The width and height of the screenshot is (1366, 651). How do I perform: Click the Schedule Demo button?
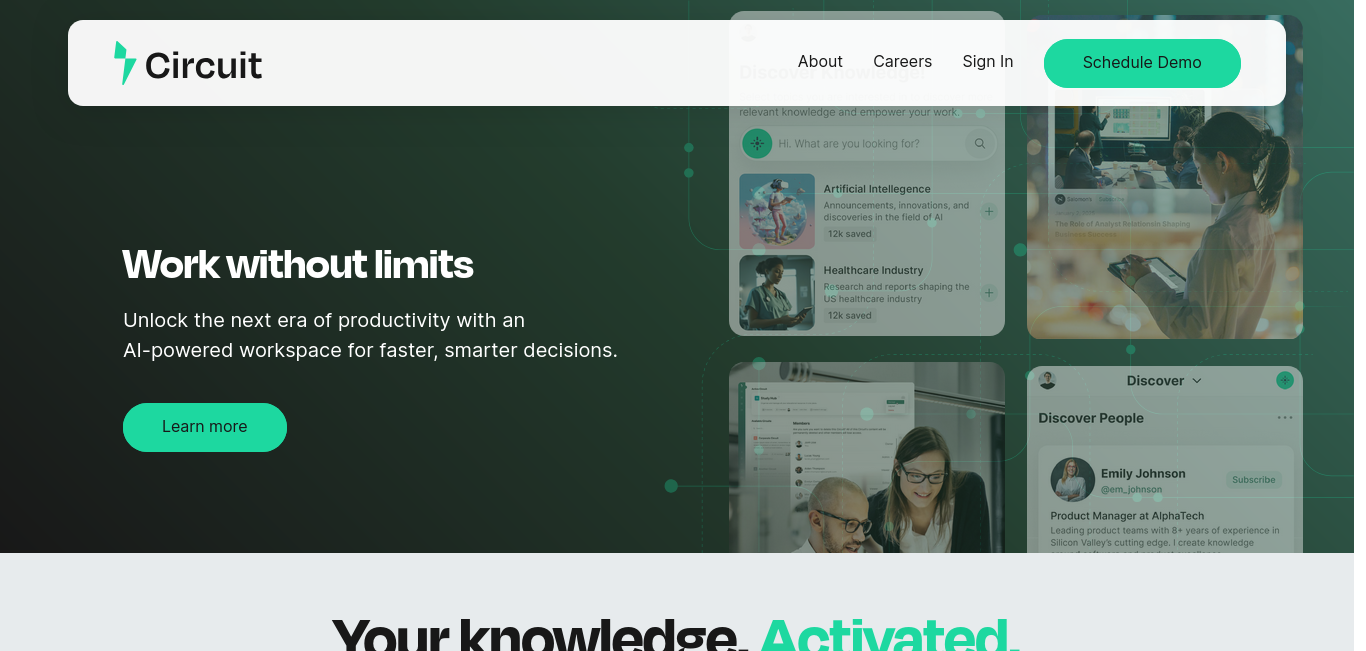click(1142, 63)
